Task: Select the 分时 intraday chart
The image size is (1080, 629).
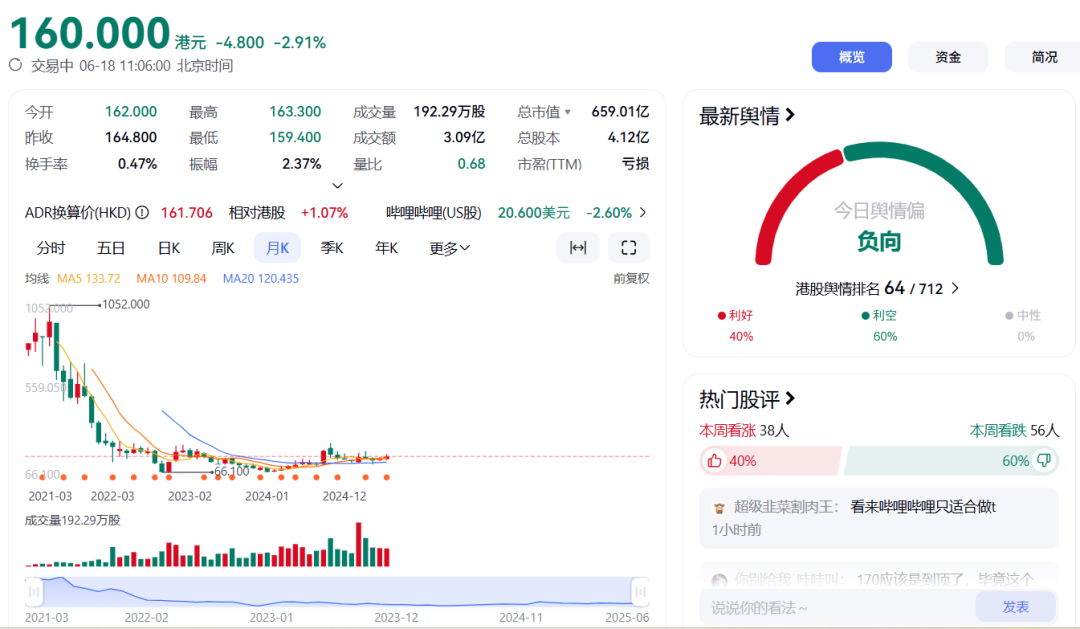Action: click(x=51, y=248)
